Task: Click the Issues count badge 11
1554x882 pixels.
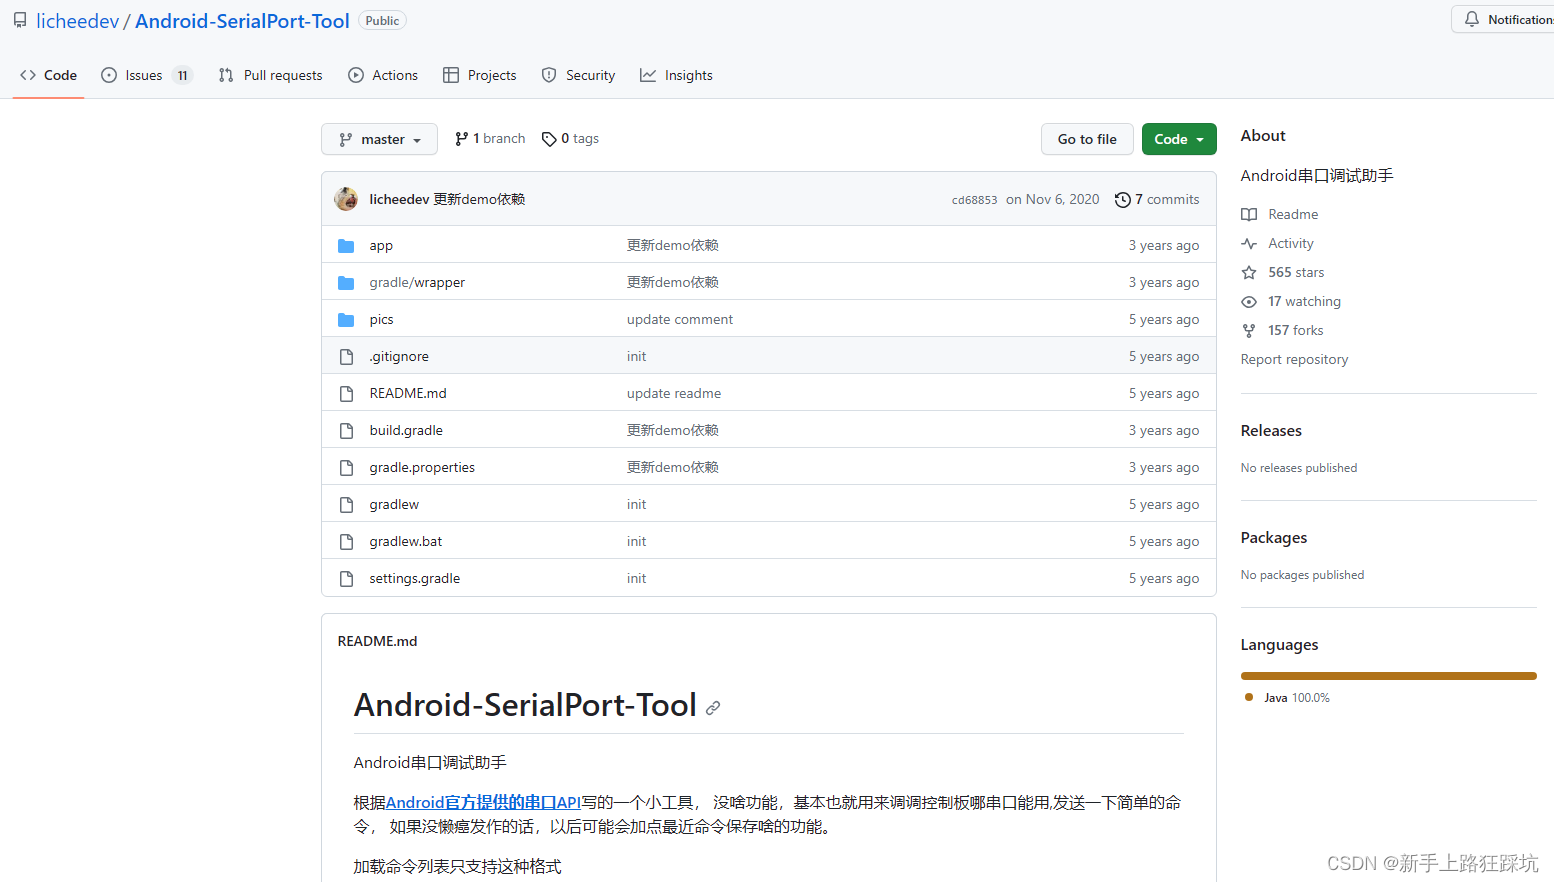Action: tap(182, 75)
